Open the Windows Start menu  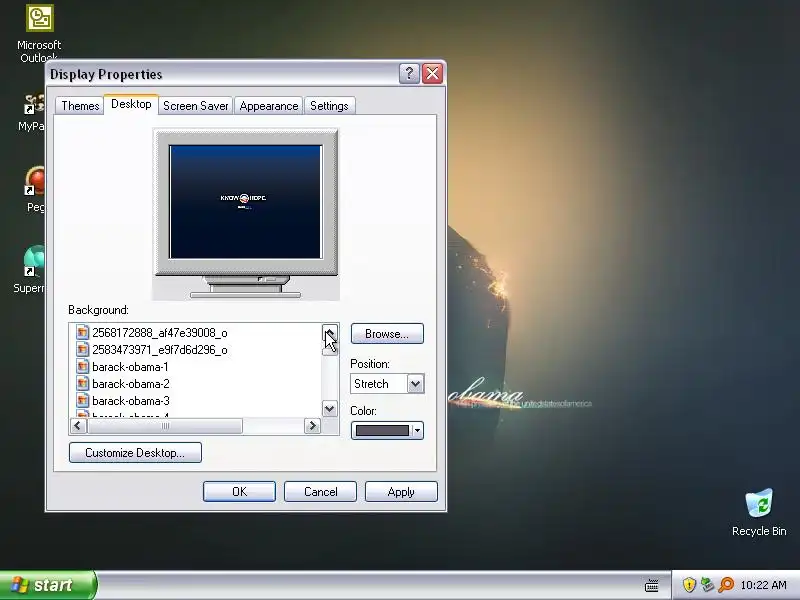point(47,585)
